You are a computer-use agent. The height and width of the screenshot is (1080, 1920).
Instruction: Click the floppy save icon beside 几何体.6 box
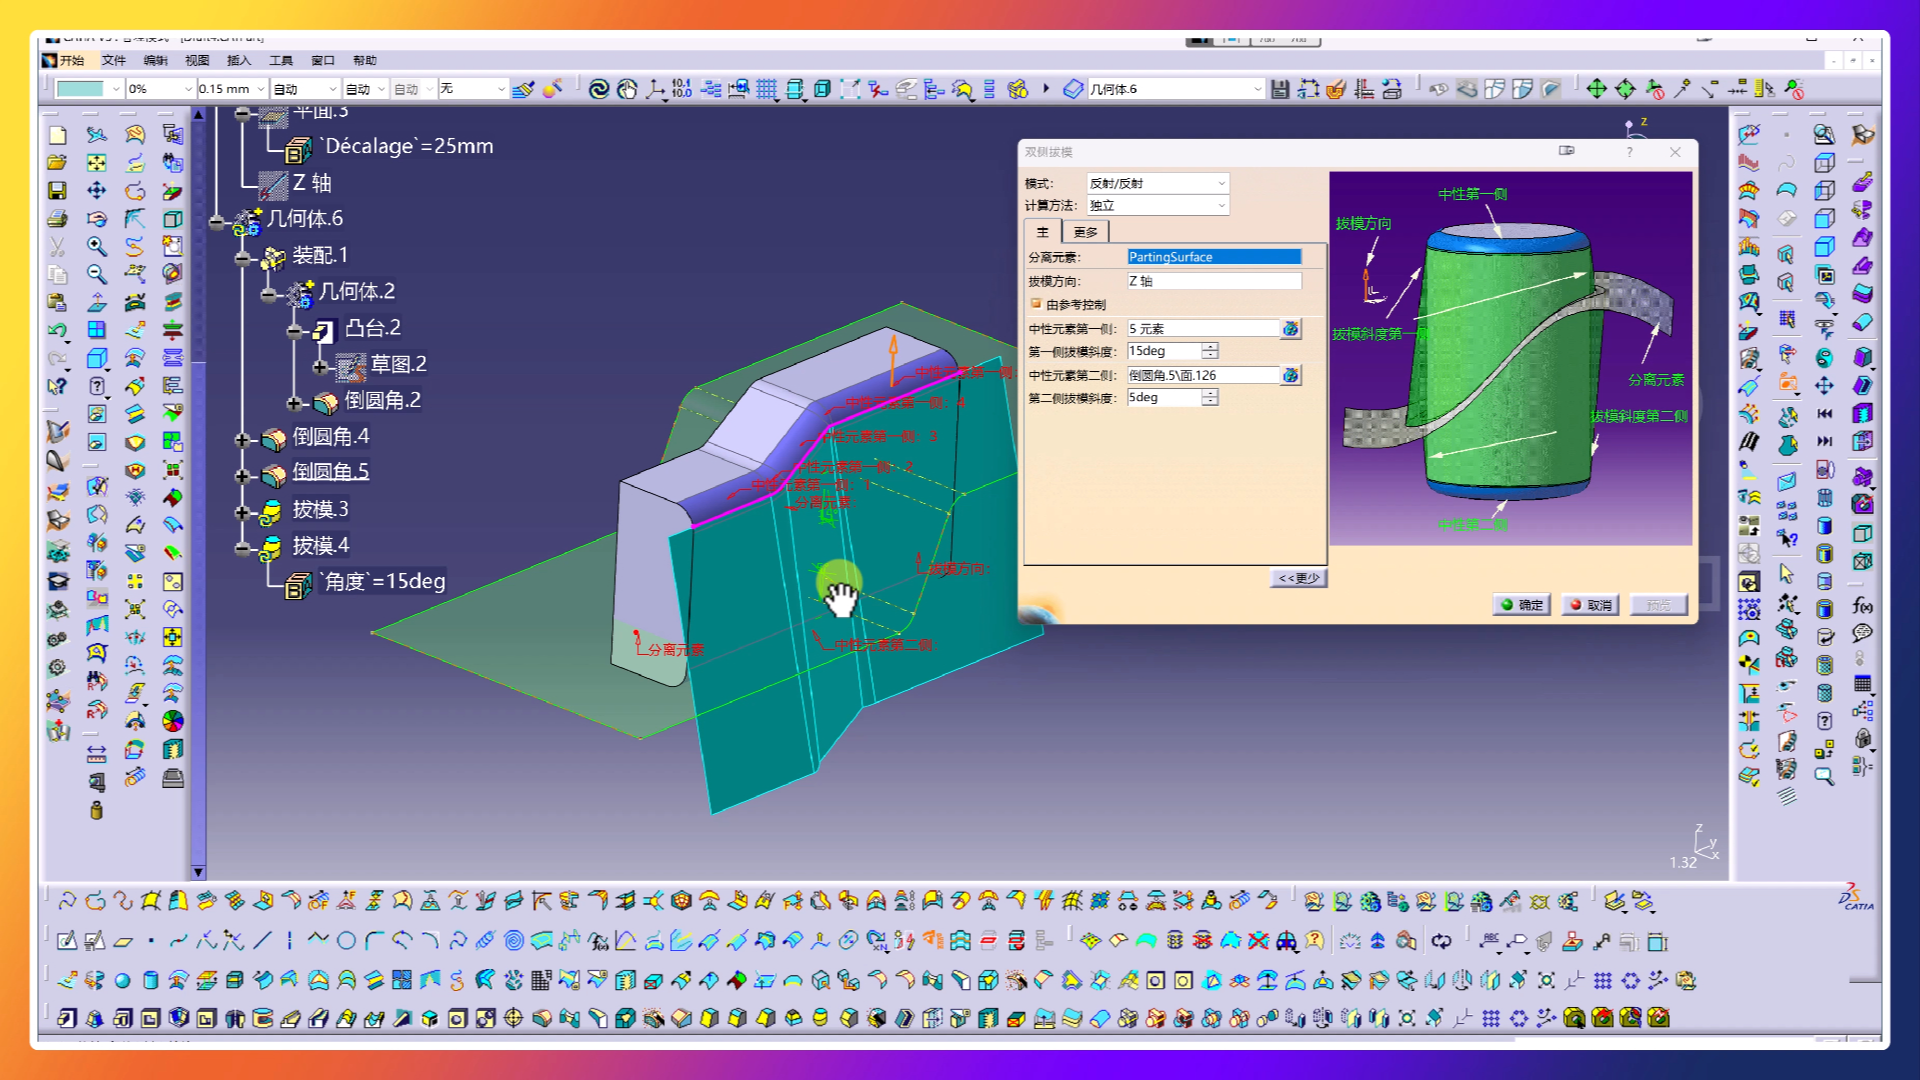click(1280, 89)
